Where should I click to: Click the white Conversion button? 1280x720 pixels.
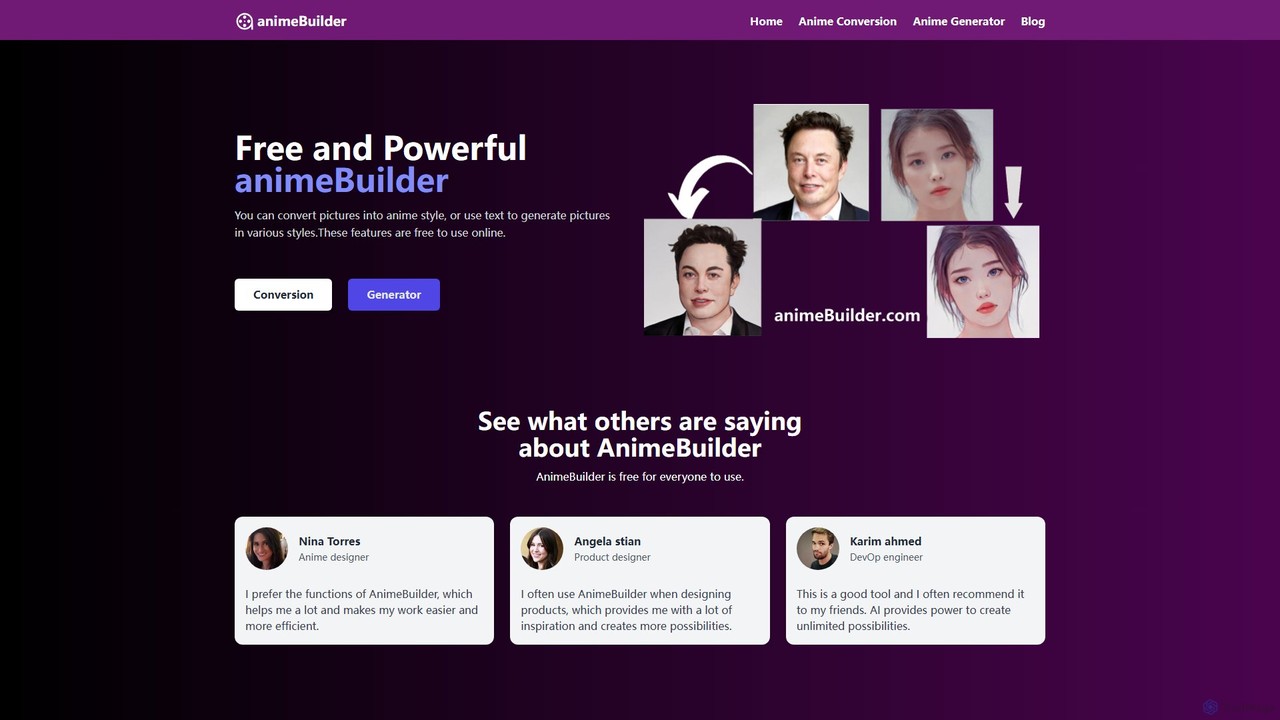tap(283, 295)
